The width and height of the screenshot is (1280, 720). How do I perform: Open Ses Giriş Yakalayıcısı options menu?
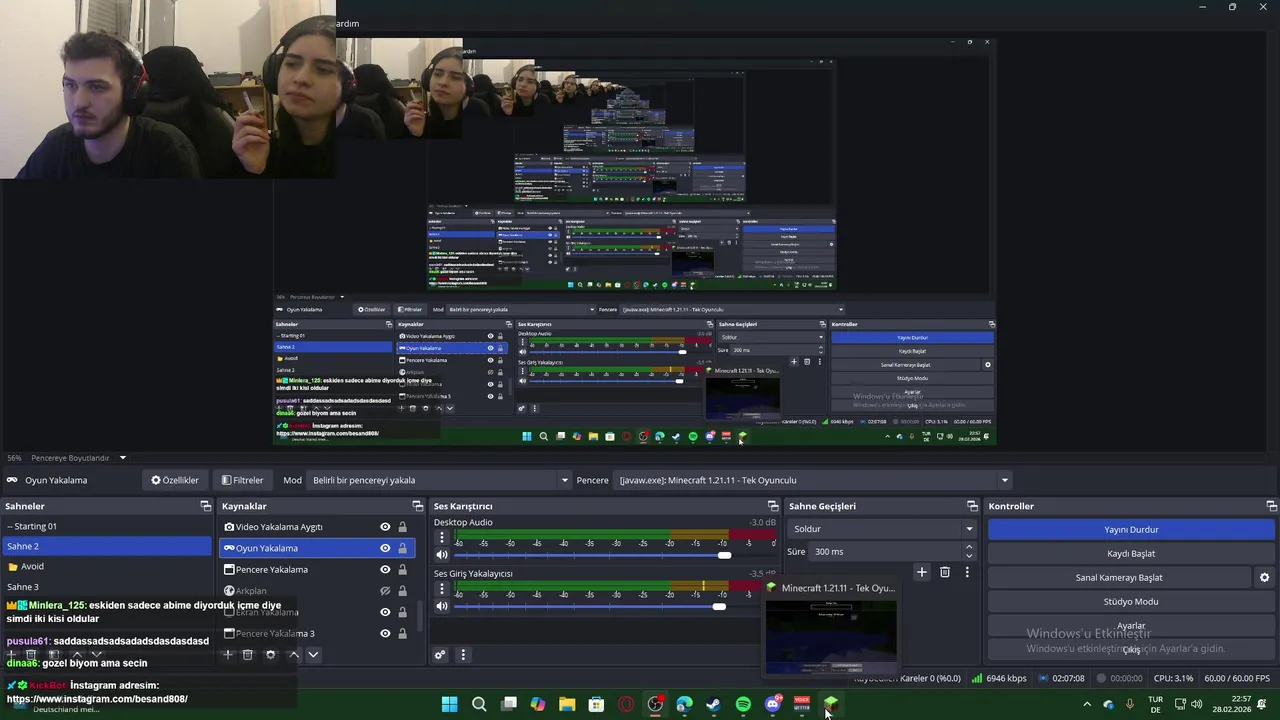click(x=442, y=589)
